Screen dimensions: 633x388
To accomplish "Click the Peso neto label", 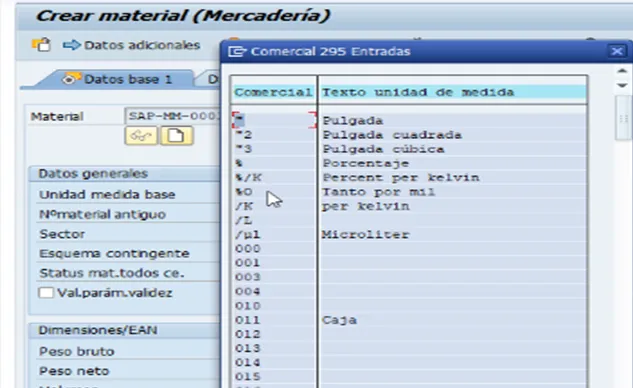I will pos(74,371).
